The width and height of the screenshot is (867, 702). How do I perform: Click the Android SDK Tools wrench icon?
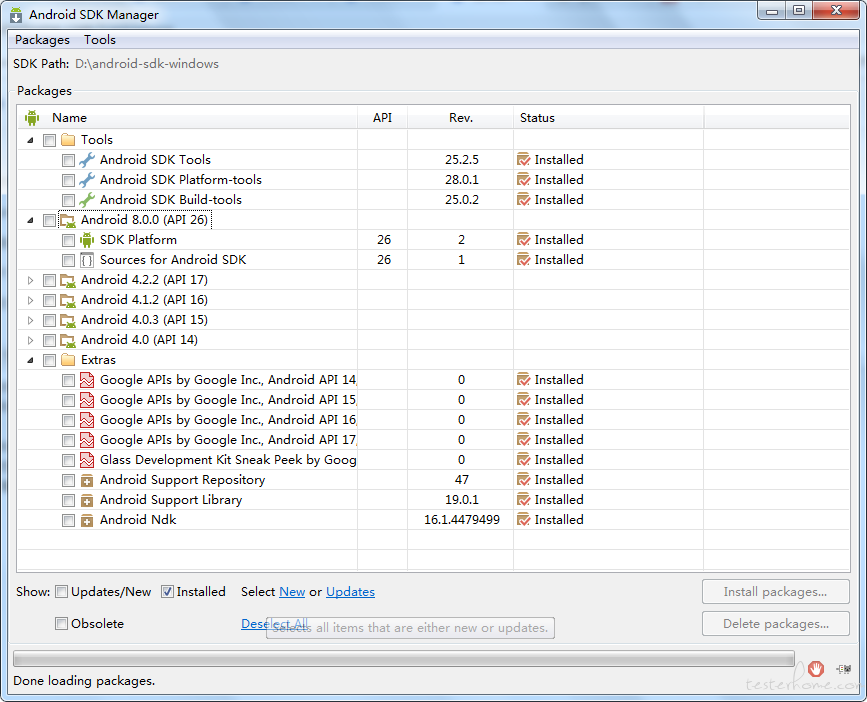point(87,160)
